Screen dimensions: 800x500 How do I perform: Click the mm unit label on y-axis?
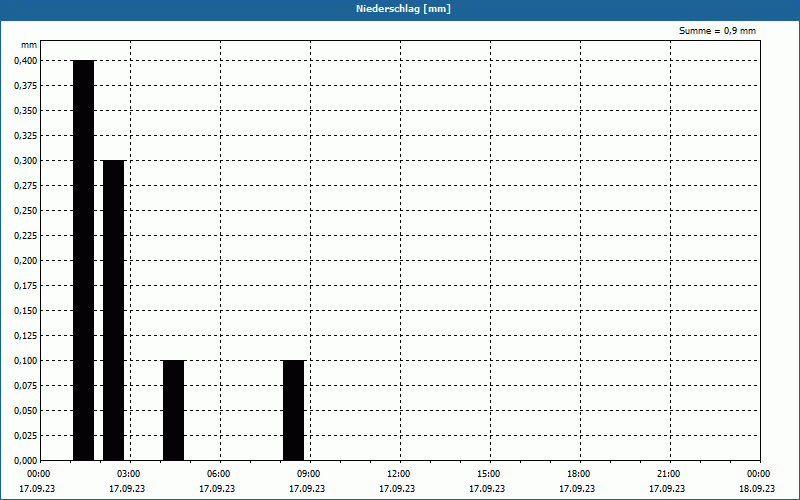pyautogui.click(x=29, y=45)
